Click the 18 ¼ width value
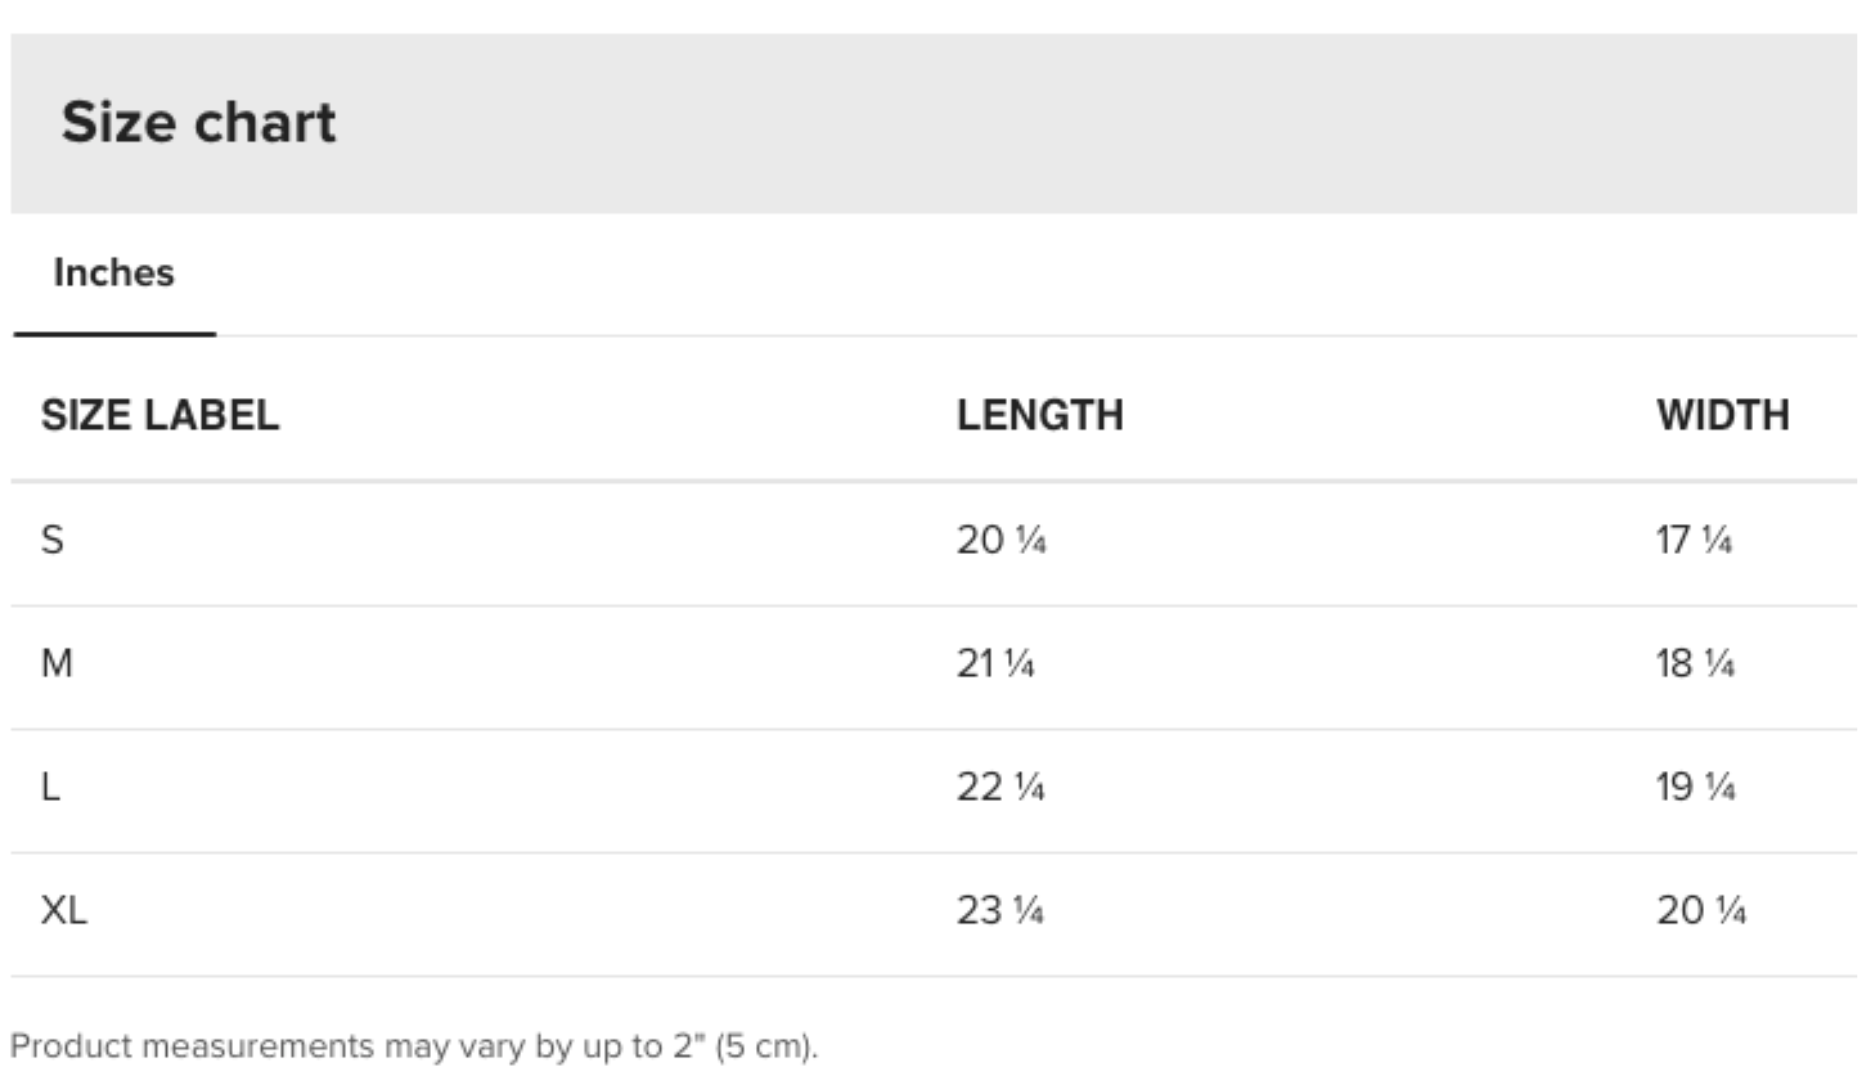Screen dimensions: 1867x1090 click(1695, 663)
